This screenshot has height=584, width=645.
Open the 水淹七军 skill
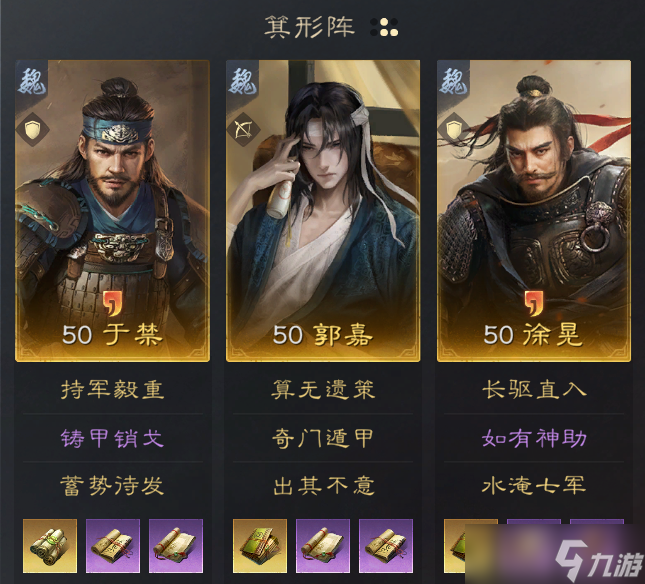click(x=534, y=485)
